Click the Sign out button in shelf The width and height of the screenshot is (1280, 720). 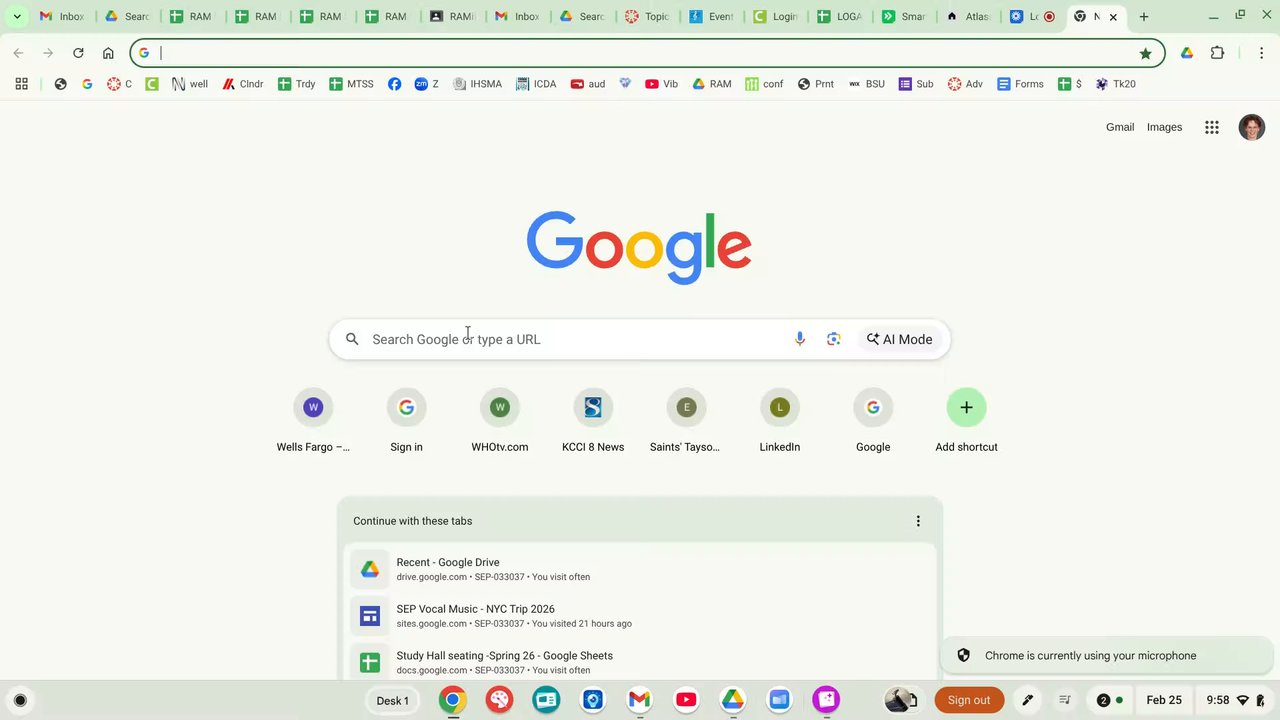969,700
